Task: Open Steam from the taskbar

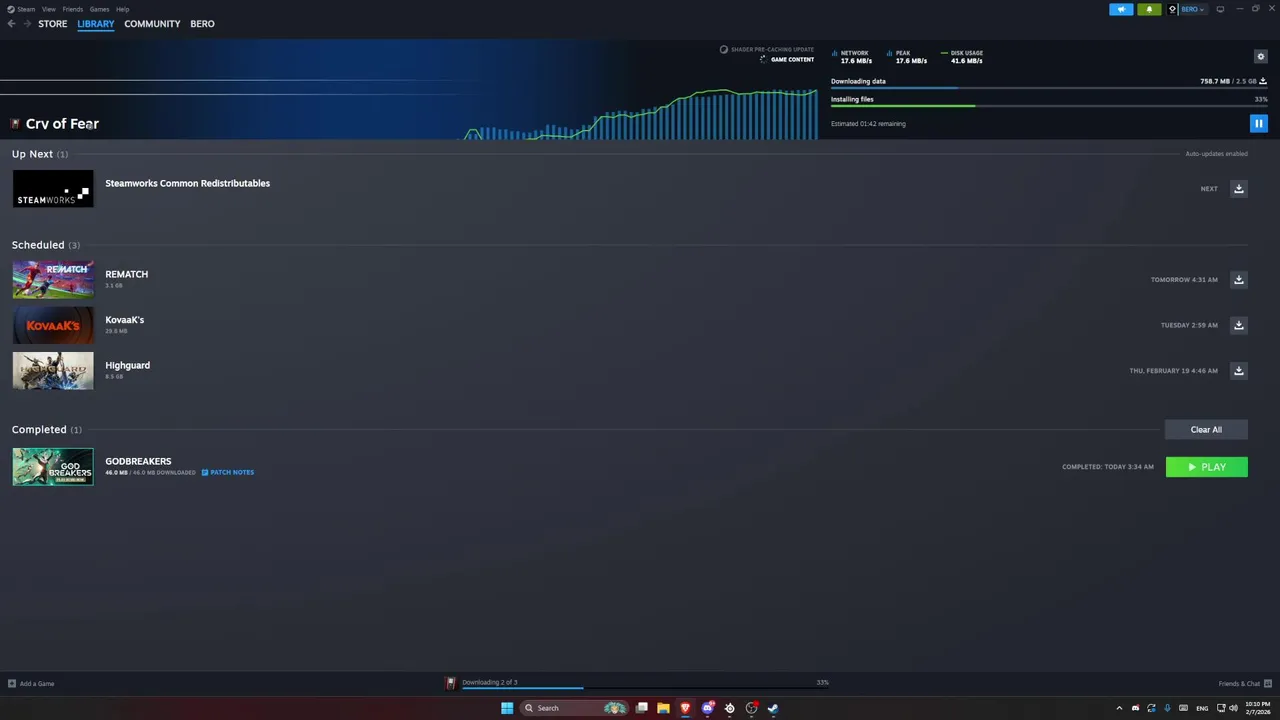Action: coord(773,708)
